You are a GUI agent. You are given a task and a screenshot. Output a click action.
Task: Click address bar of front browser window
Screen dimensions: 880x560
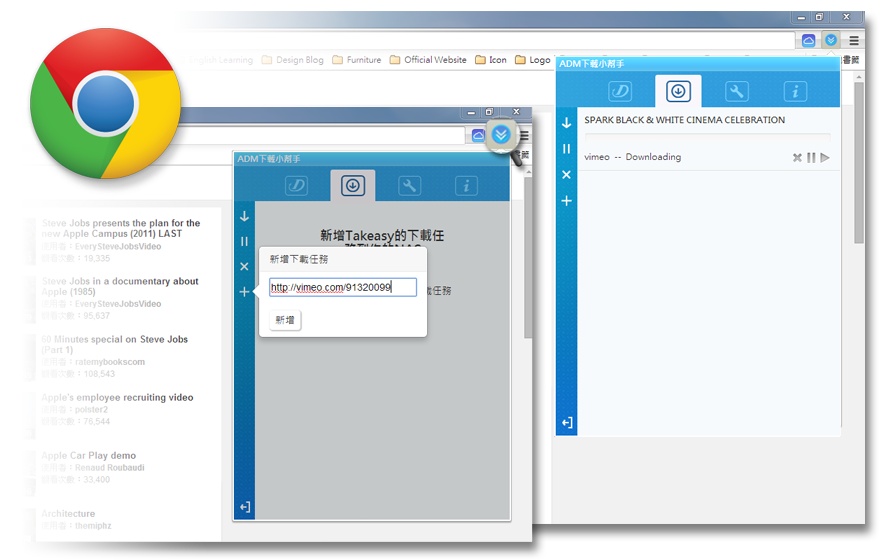click(323, 136)
